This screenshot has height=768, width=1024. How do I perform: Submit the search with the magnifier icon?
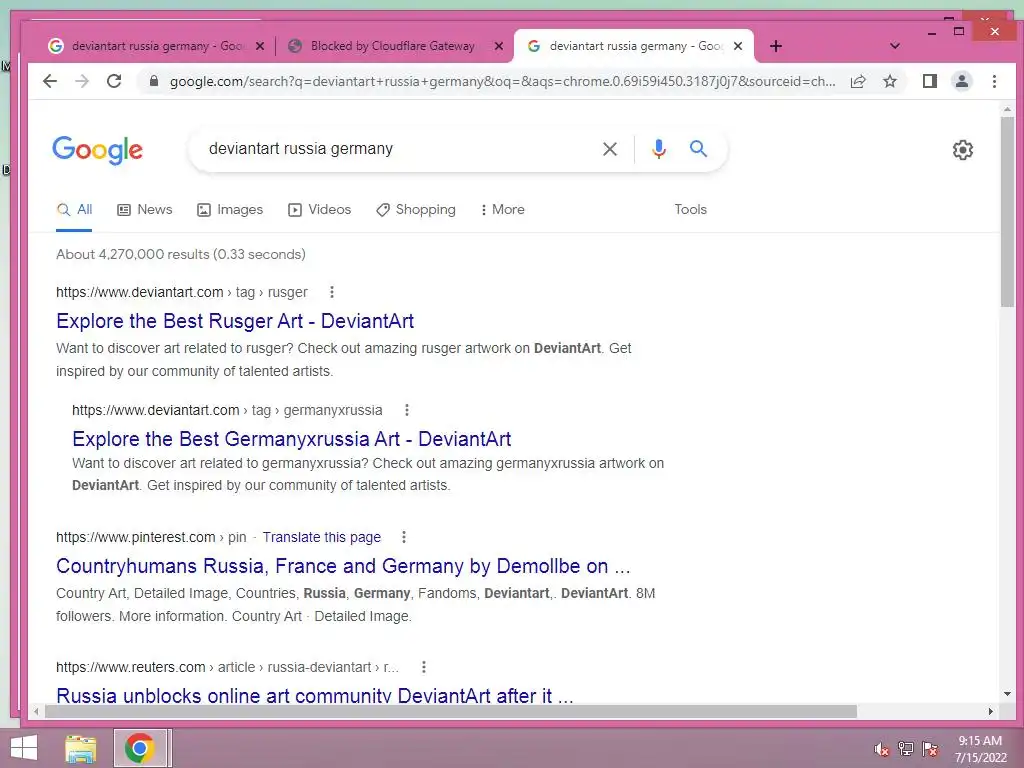coord(698,148)
